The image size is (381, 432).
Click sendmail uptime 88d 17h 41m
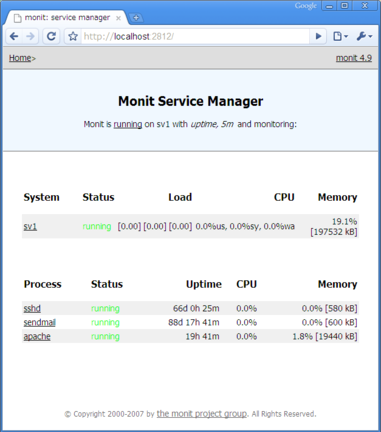pos(194,322)
